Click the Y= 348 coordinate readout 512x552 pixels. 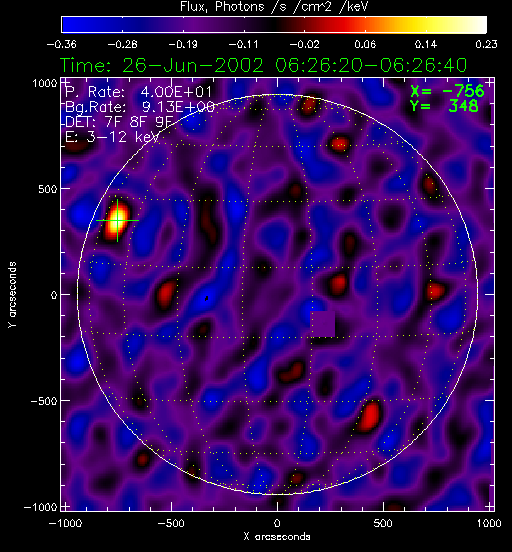[444, 106]
